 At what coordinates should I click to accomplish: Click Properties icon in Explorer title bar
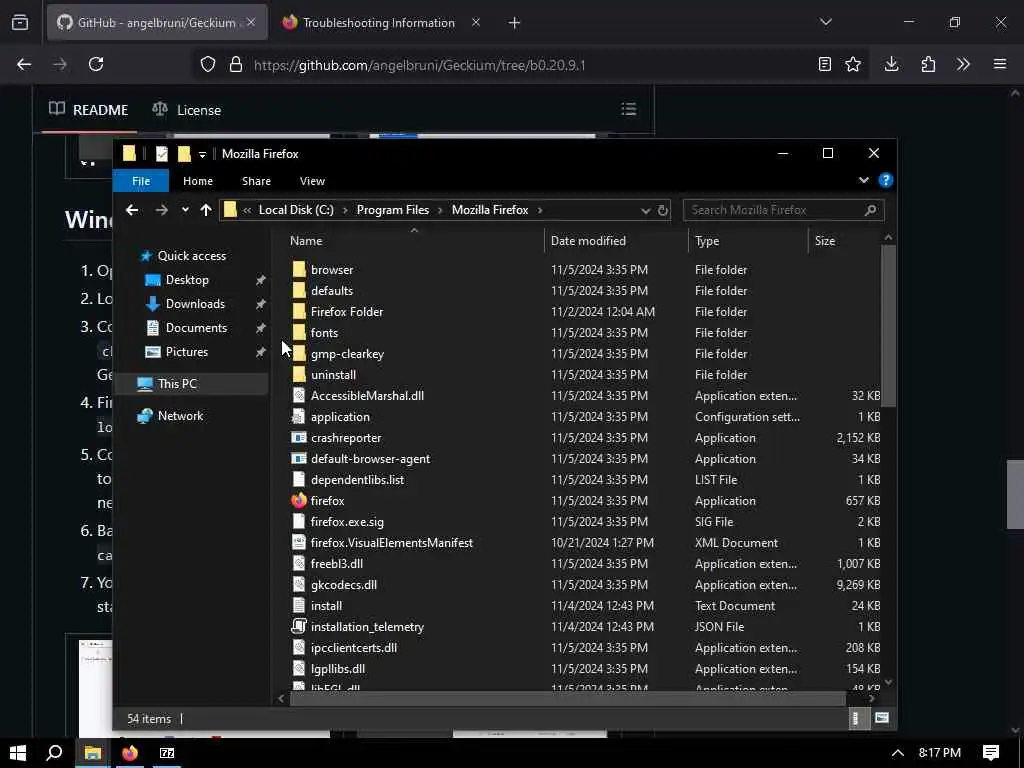tap(162, 153)
